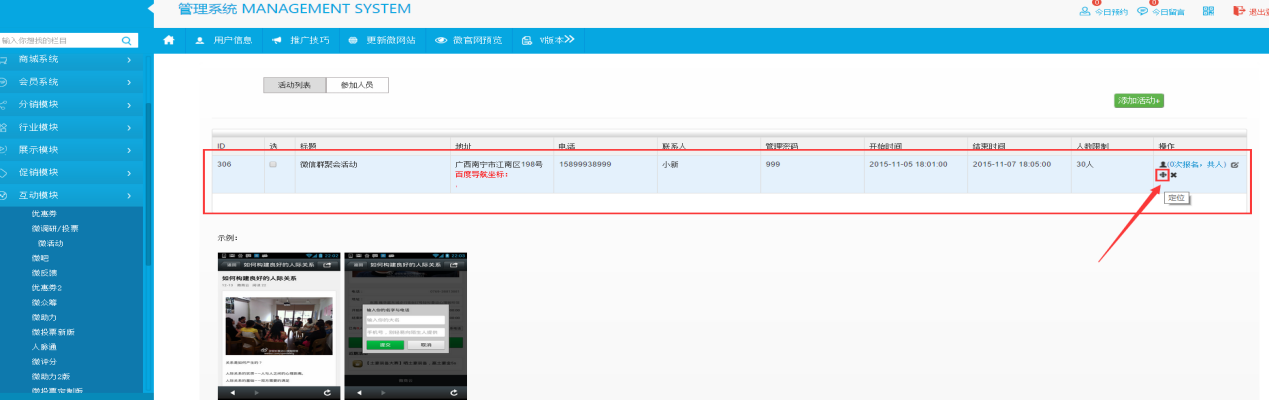Click the first example phone screenshot thumbnail
This screenshot has width=1269, height=400.
(278, 326)
